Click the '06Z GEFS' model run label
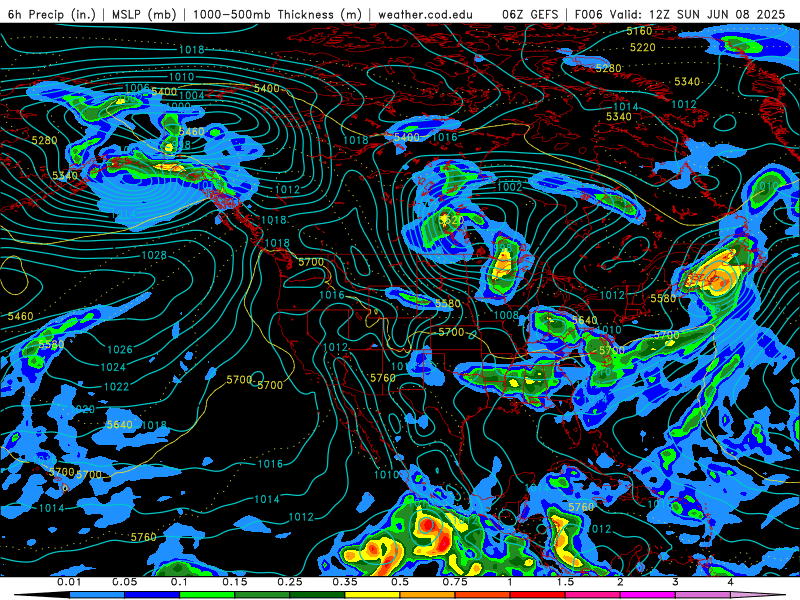Screen dimensions: 800x600 click(x=530, y=14)
